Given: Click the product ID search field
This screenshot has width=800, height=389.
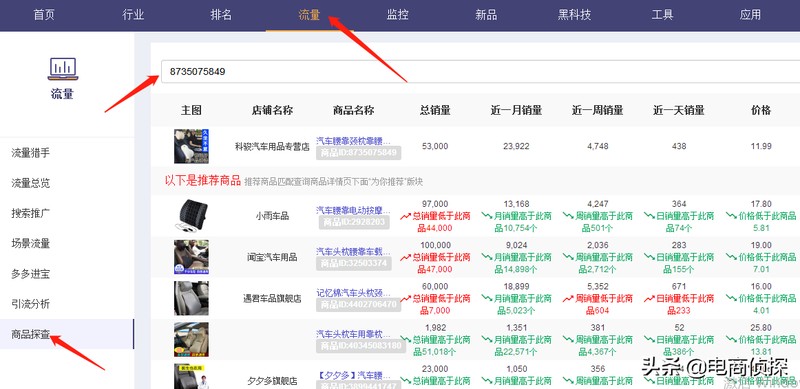Looking at the screenshot, I should (x=480, y=71).
